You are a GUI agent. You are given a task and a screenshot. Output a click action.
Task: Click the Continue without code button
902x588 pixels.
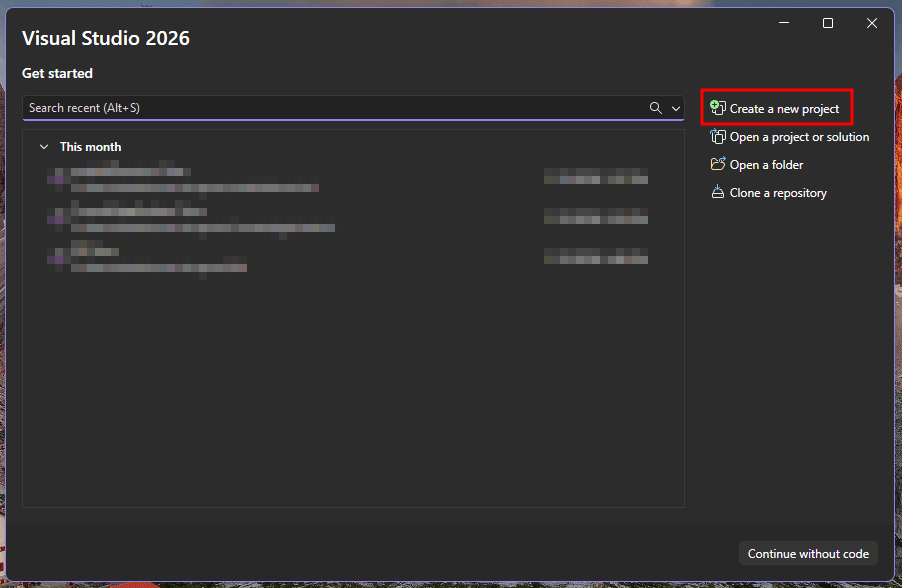pos(807,554)
